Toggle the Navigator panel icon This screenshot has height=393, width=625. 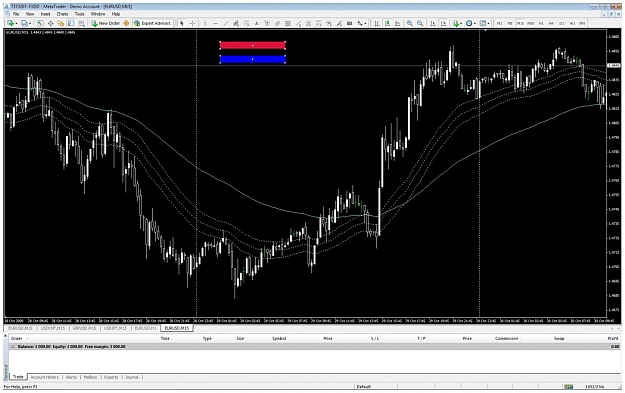pos(60,23)
